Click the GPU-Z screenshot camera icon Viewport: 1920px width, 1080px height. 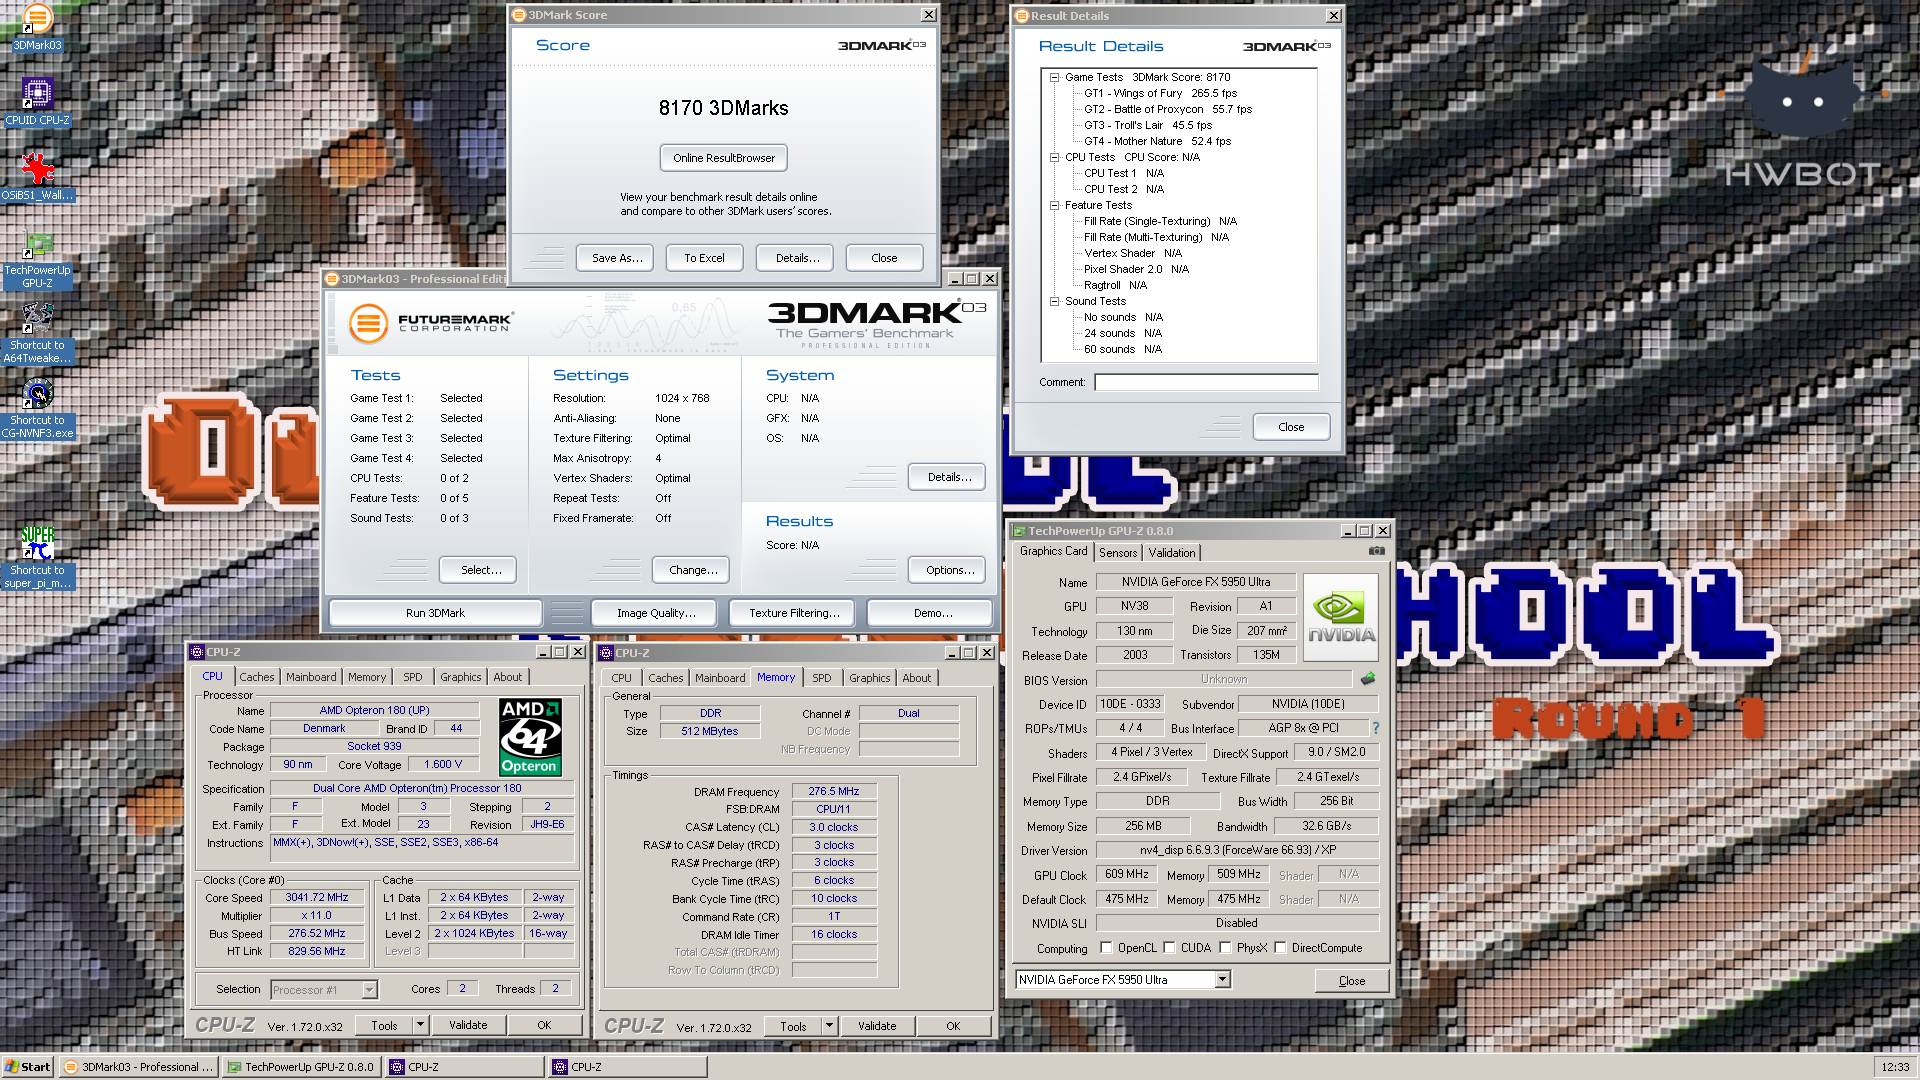tap(1377, 551)
